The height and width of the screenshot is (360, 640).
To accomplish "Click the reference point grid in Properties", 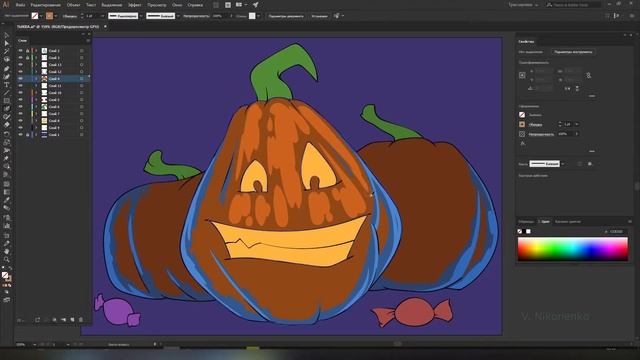I will coord(522,75).
